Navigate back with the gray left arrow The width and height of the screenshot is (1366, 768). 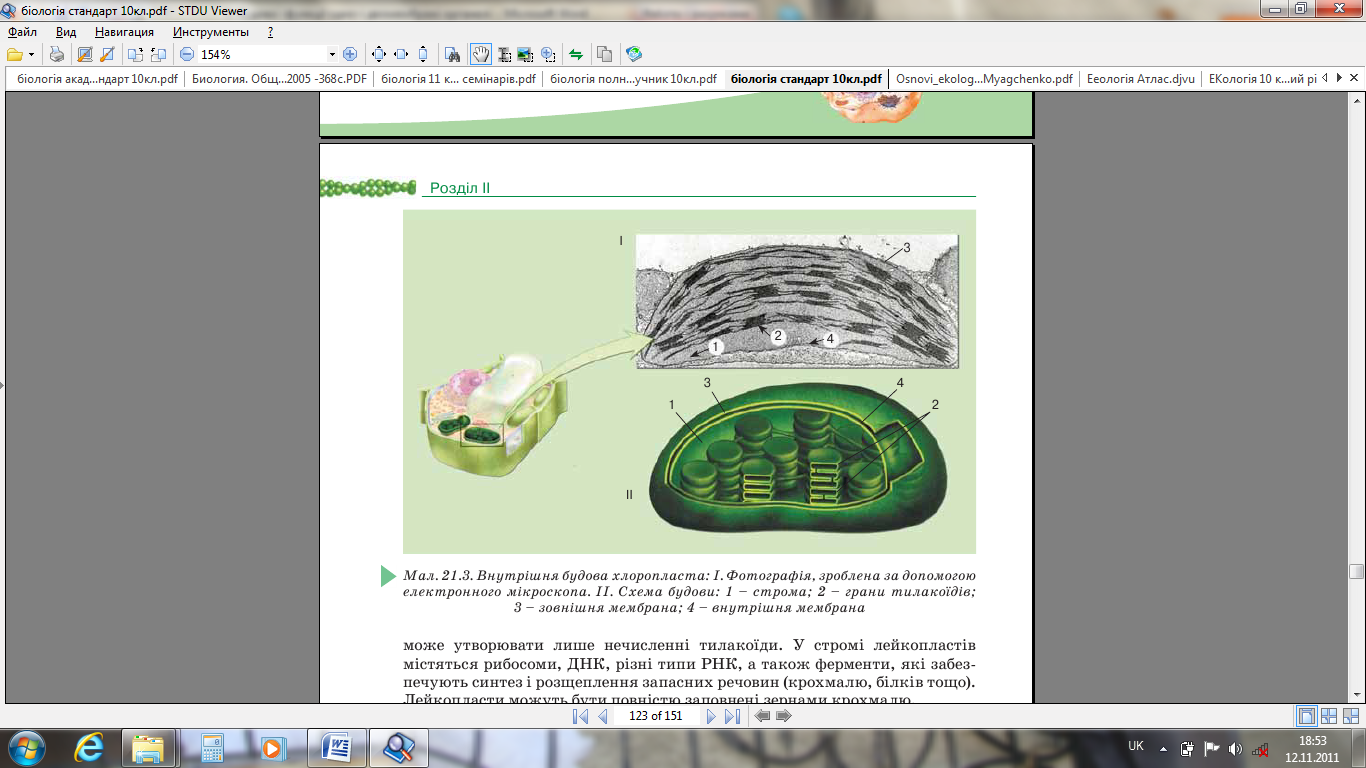762,716
